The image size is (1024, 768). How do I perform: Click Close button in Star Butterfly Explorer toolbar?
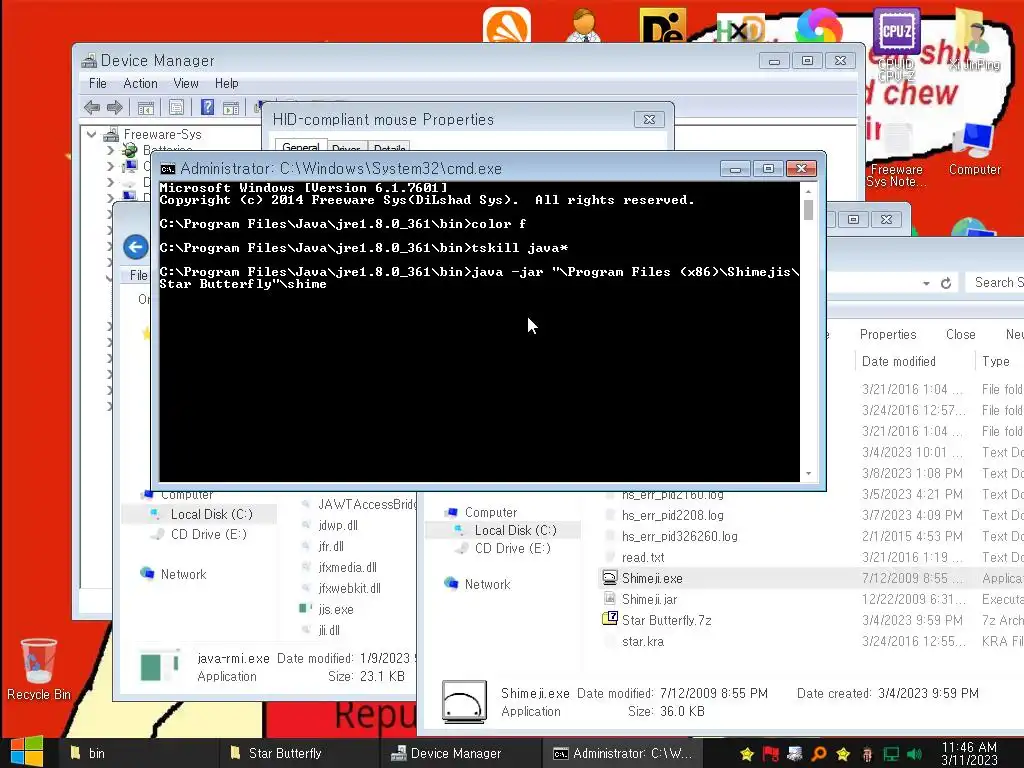(x=961, y=334)
